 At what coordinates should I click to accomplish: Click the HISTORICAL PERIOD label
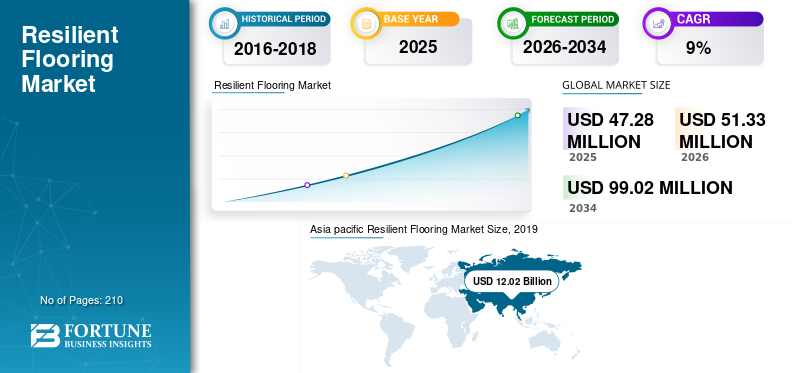284,19
